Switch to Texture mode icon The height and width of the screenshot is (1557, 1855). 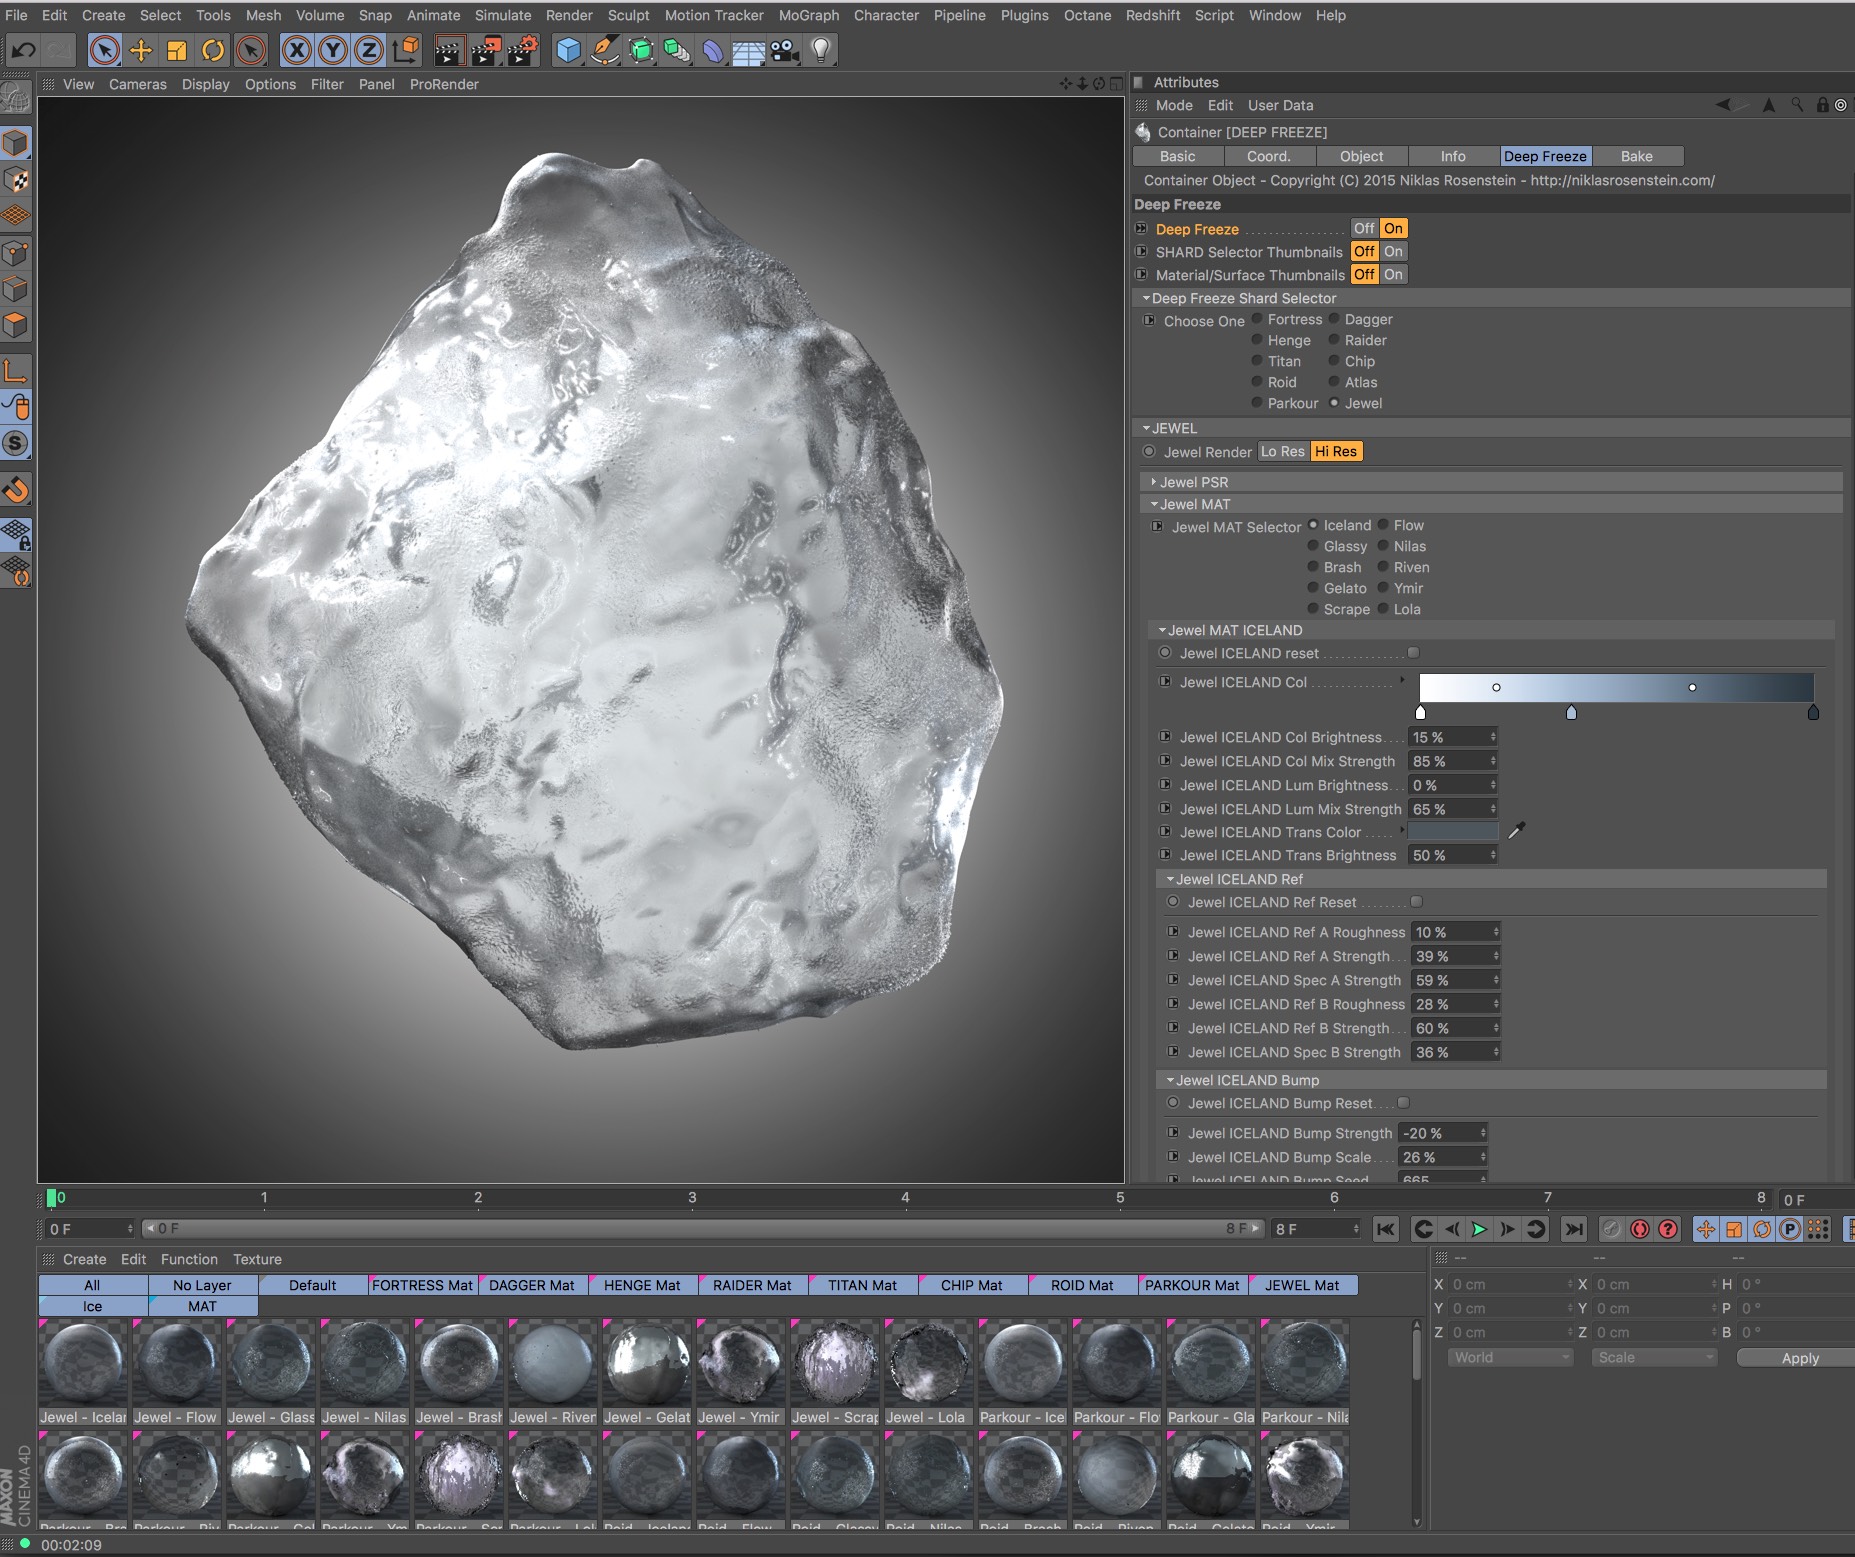coord(16,180)
